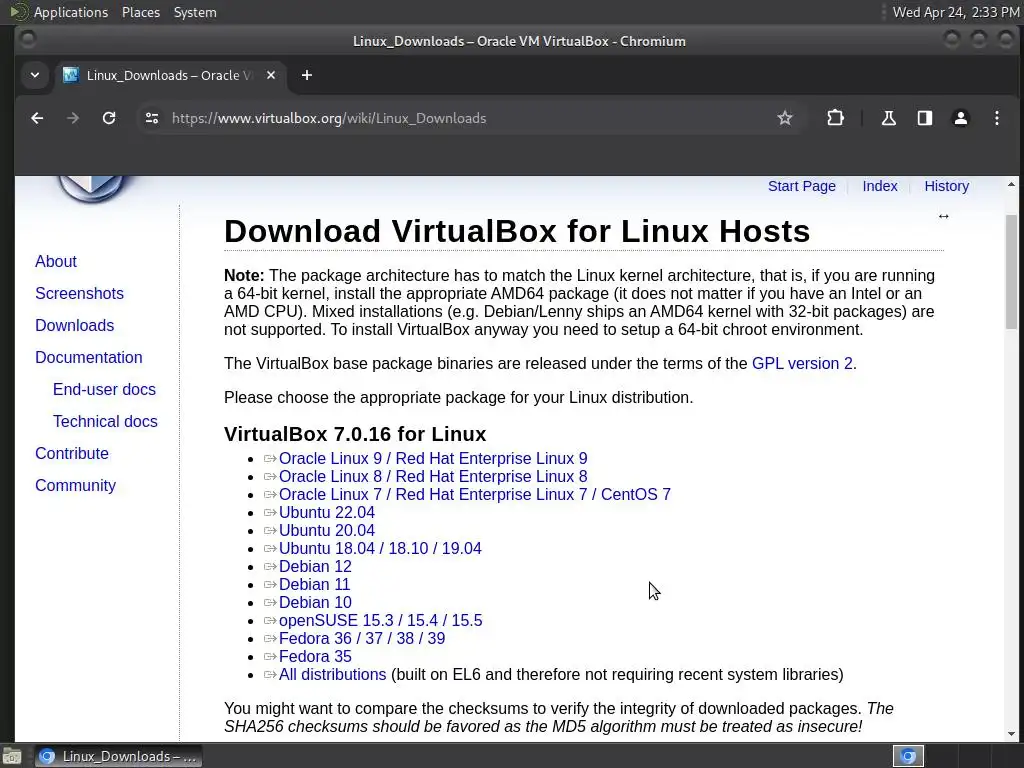This screenshot has width=1024, height=768.
Task: Select Linux_Downloads window in taskbar
Action: [x=118, y=756]
